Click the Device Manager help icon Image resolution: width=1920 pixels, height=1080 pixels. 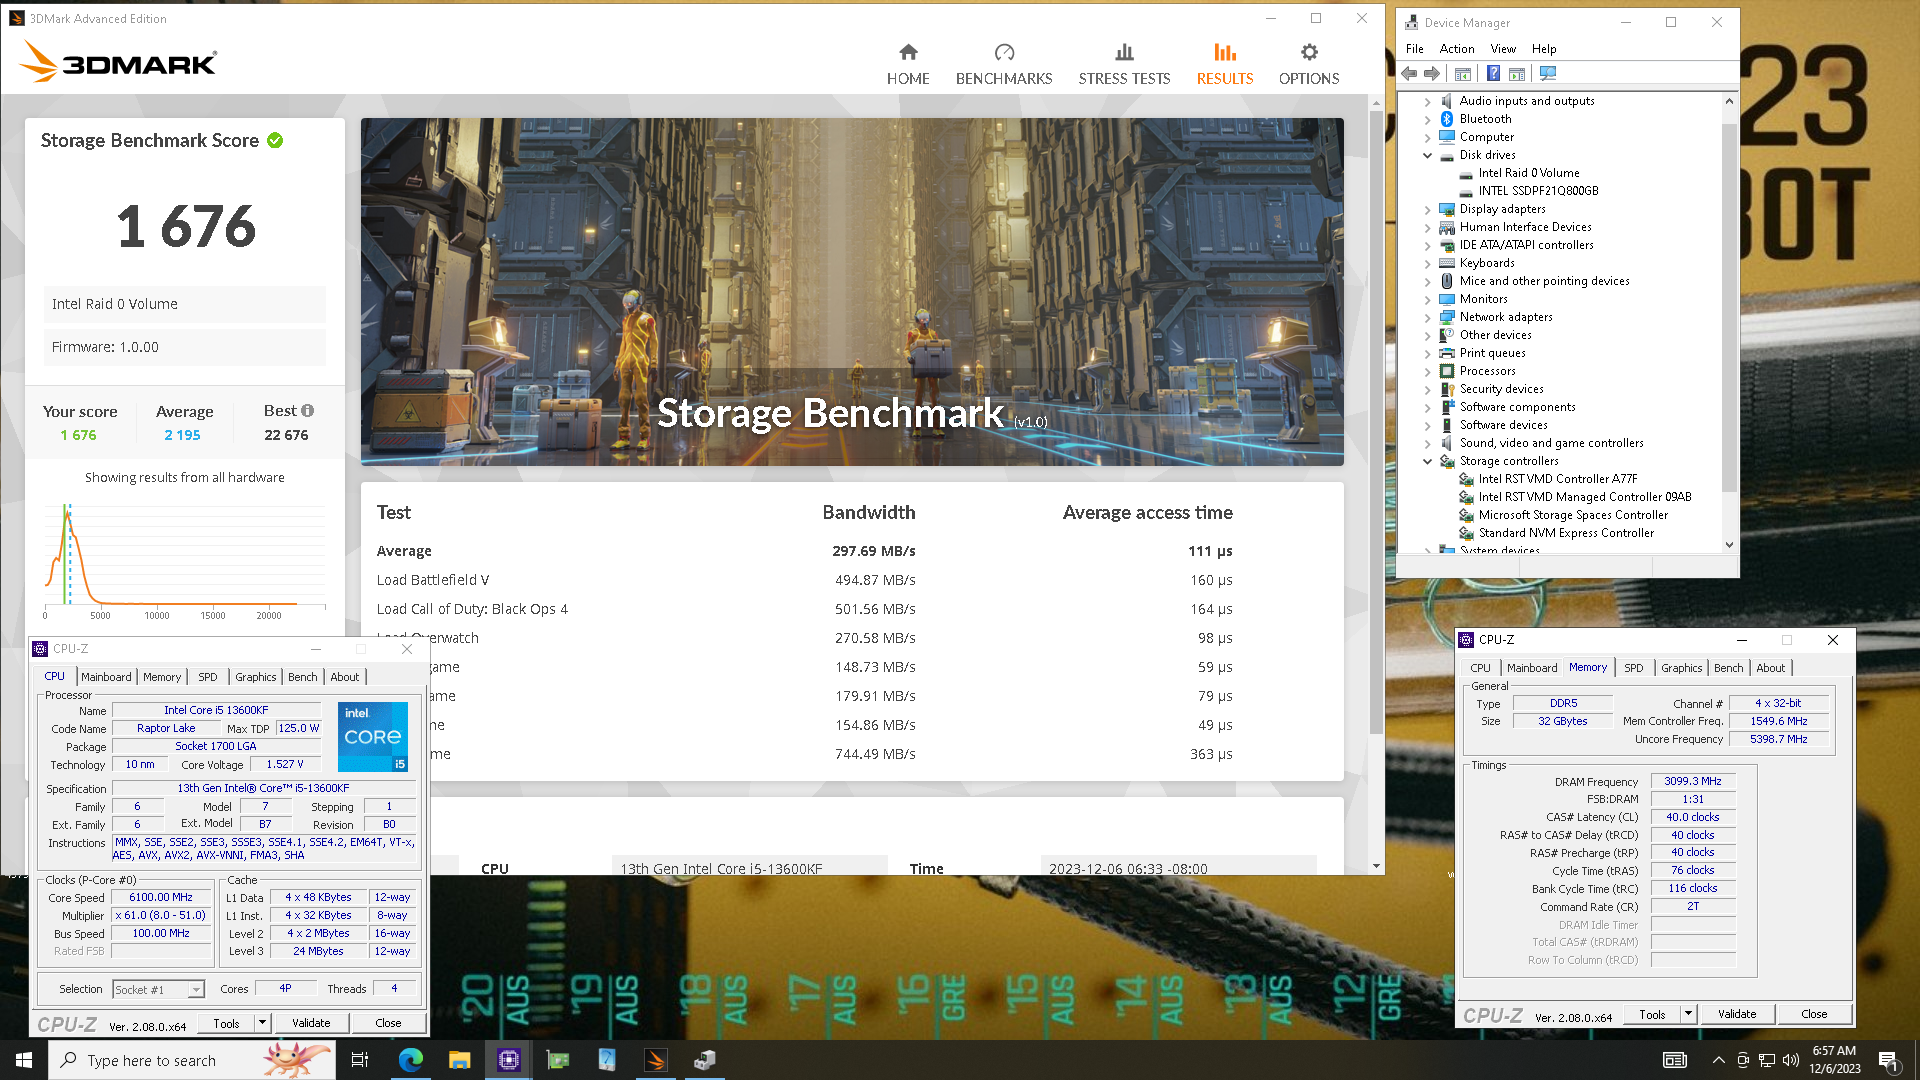pyautogui.click(x=1493, y=74)
